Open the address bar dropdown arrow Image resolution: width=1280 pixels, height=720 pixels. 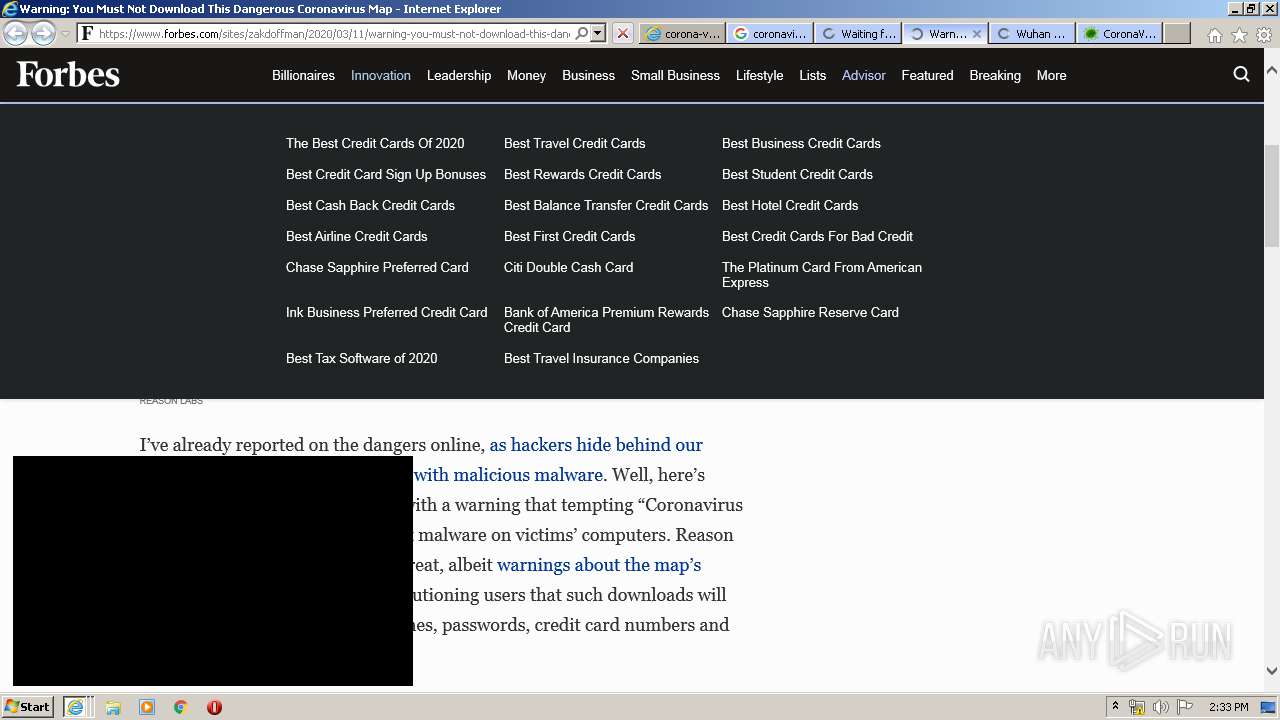[x=598, y=33]
